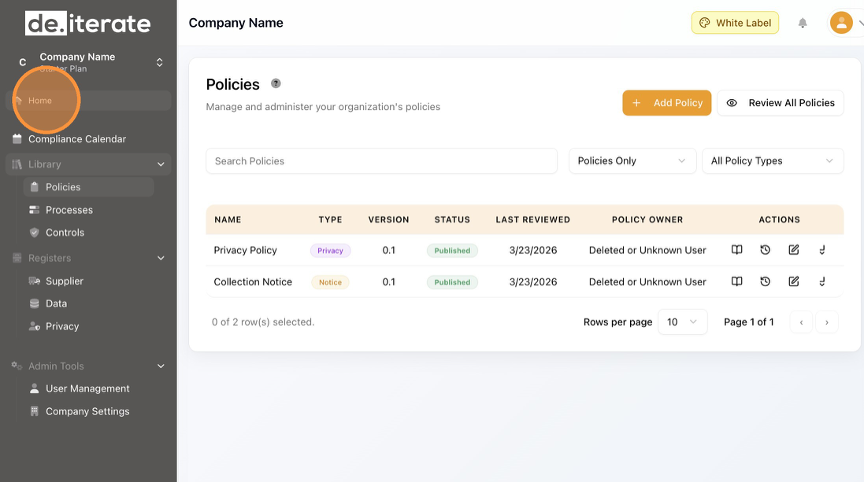Click the Add Policy button
The image size is (864, 482).
click(x=667, y=103)
